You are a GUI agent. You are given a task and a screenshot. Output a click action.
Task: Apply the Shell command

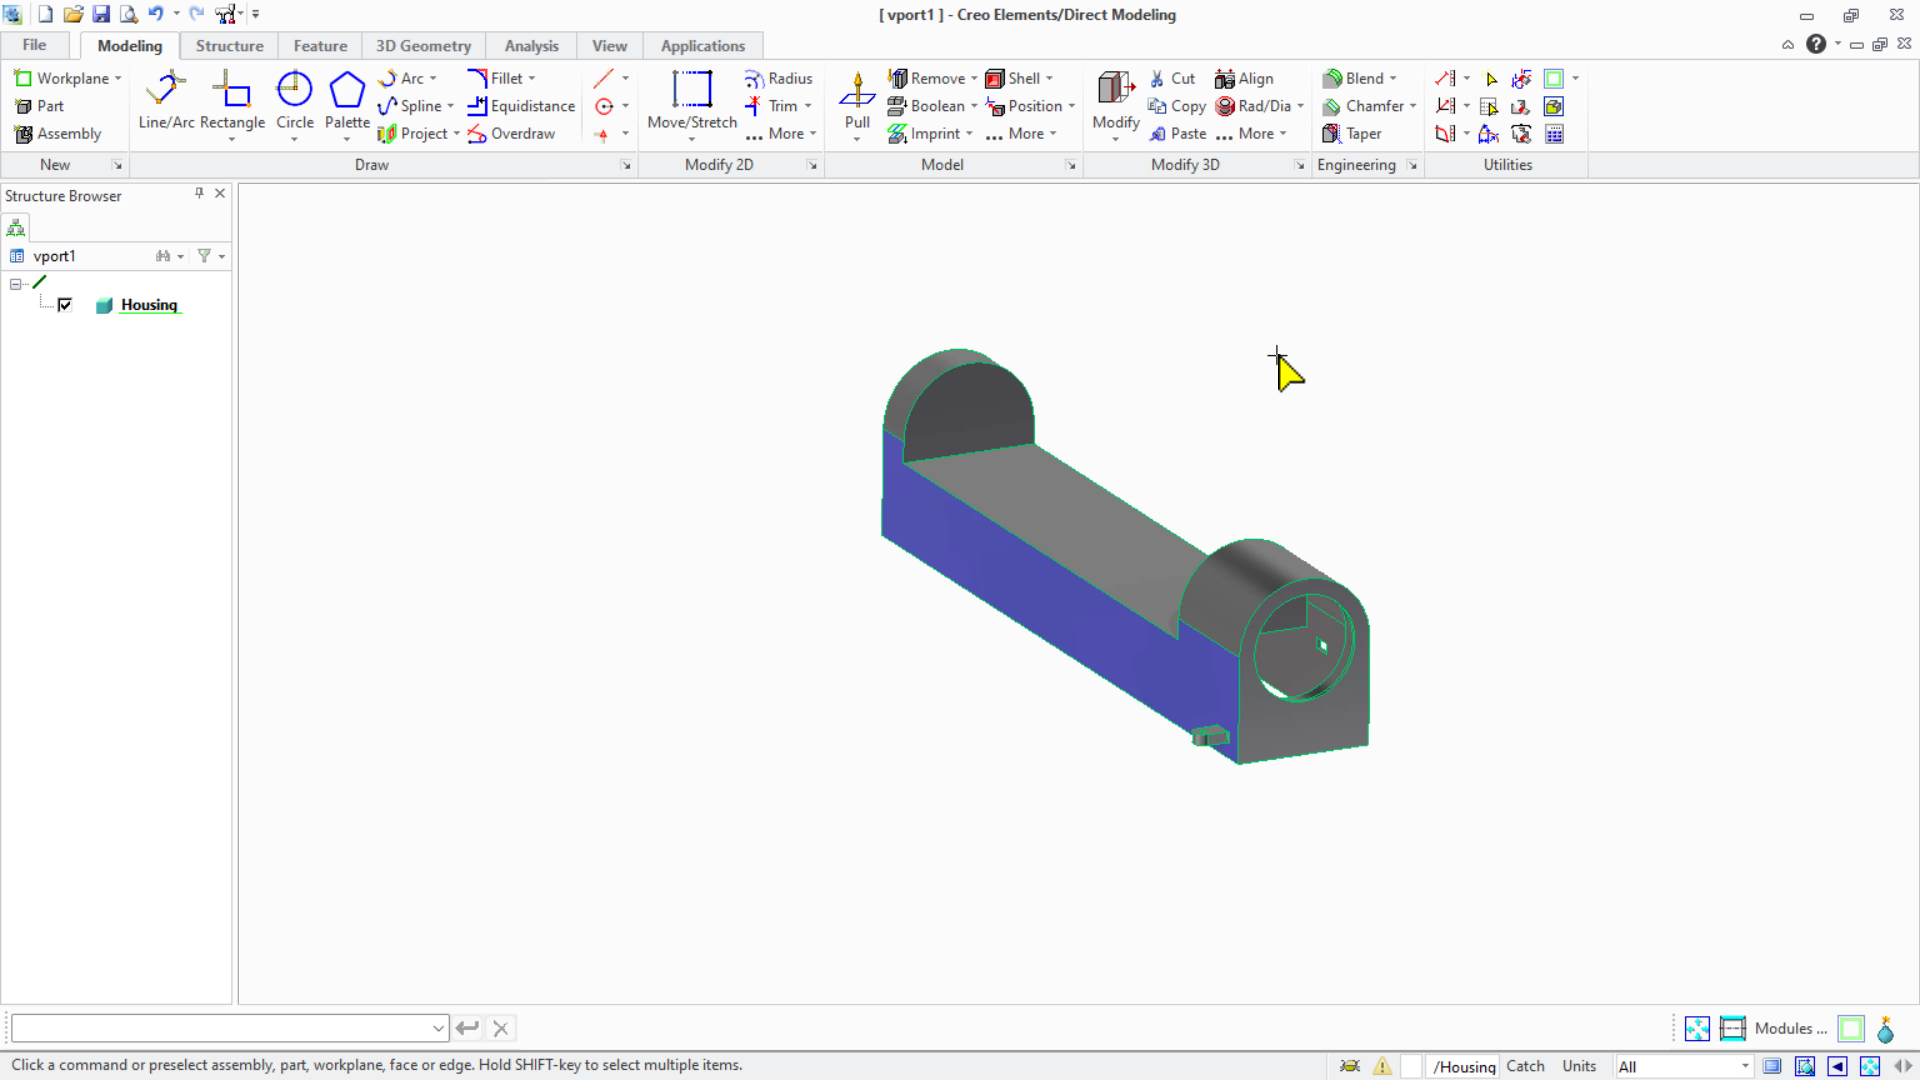pos(1013,78)
